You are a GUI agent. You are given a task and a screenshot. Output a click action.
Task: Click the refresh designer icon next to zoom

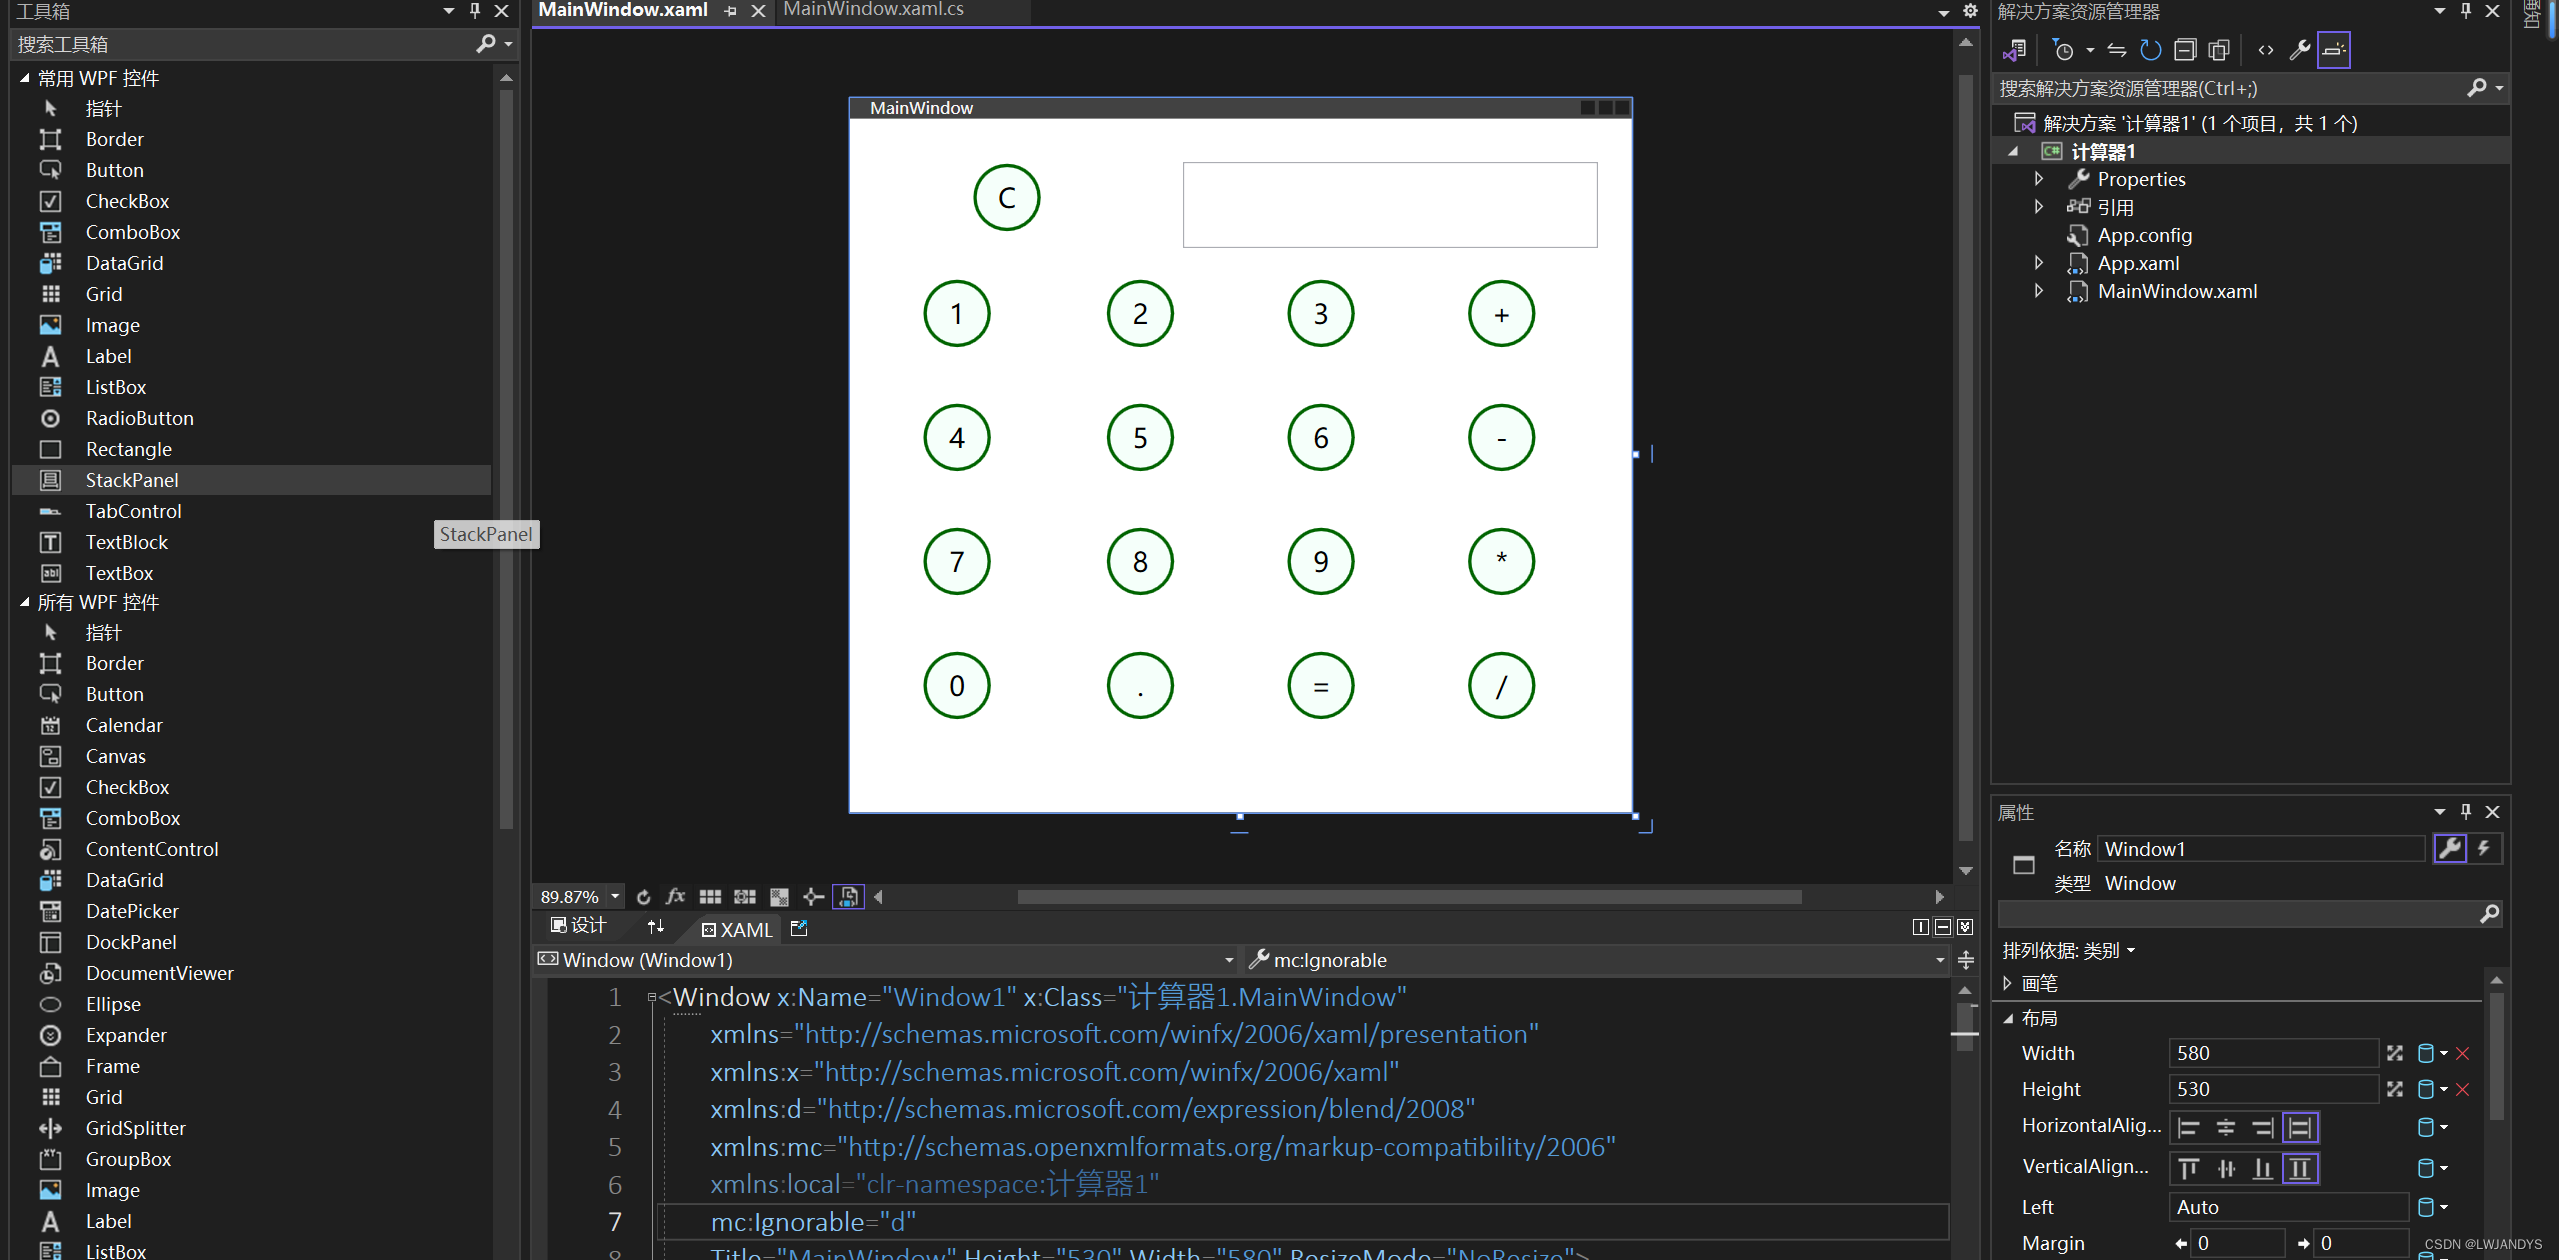pos(643,897)
